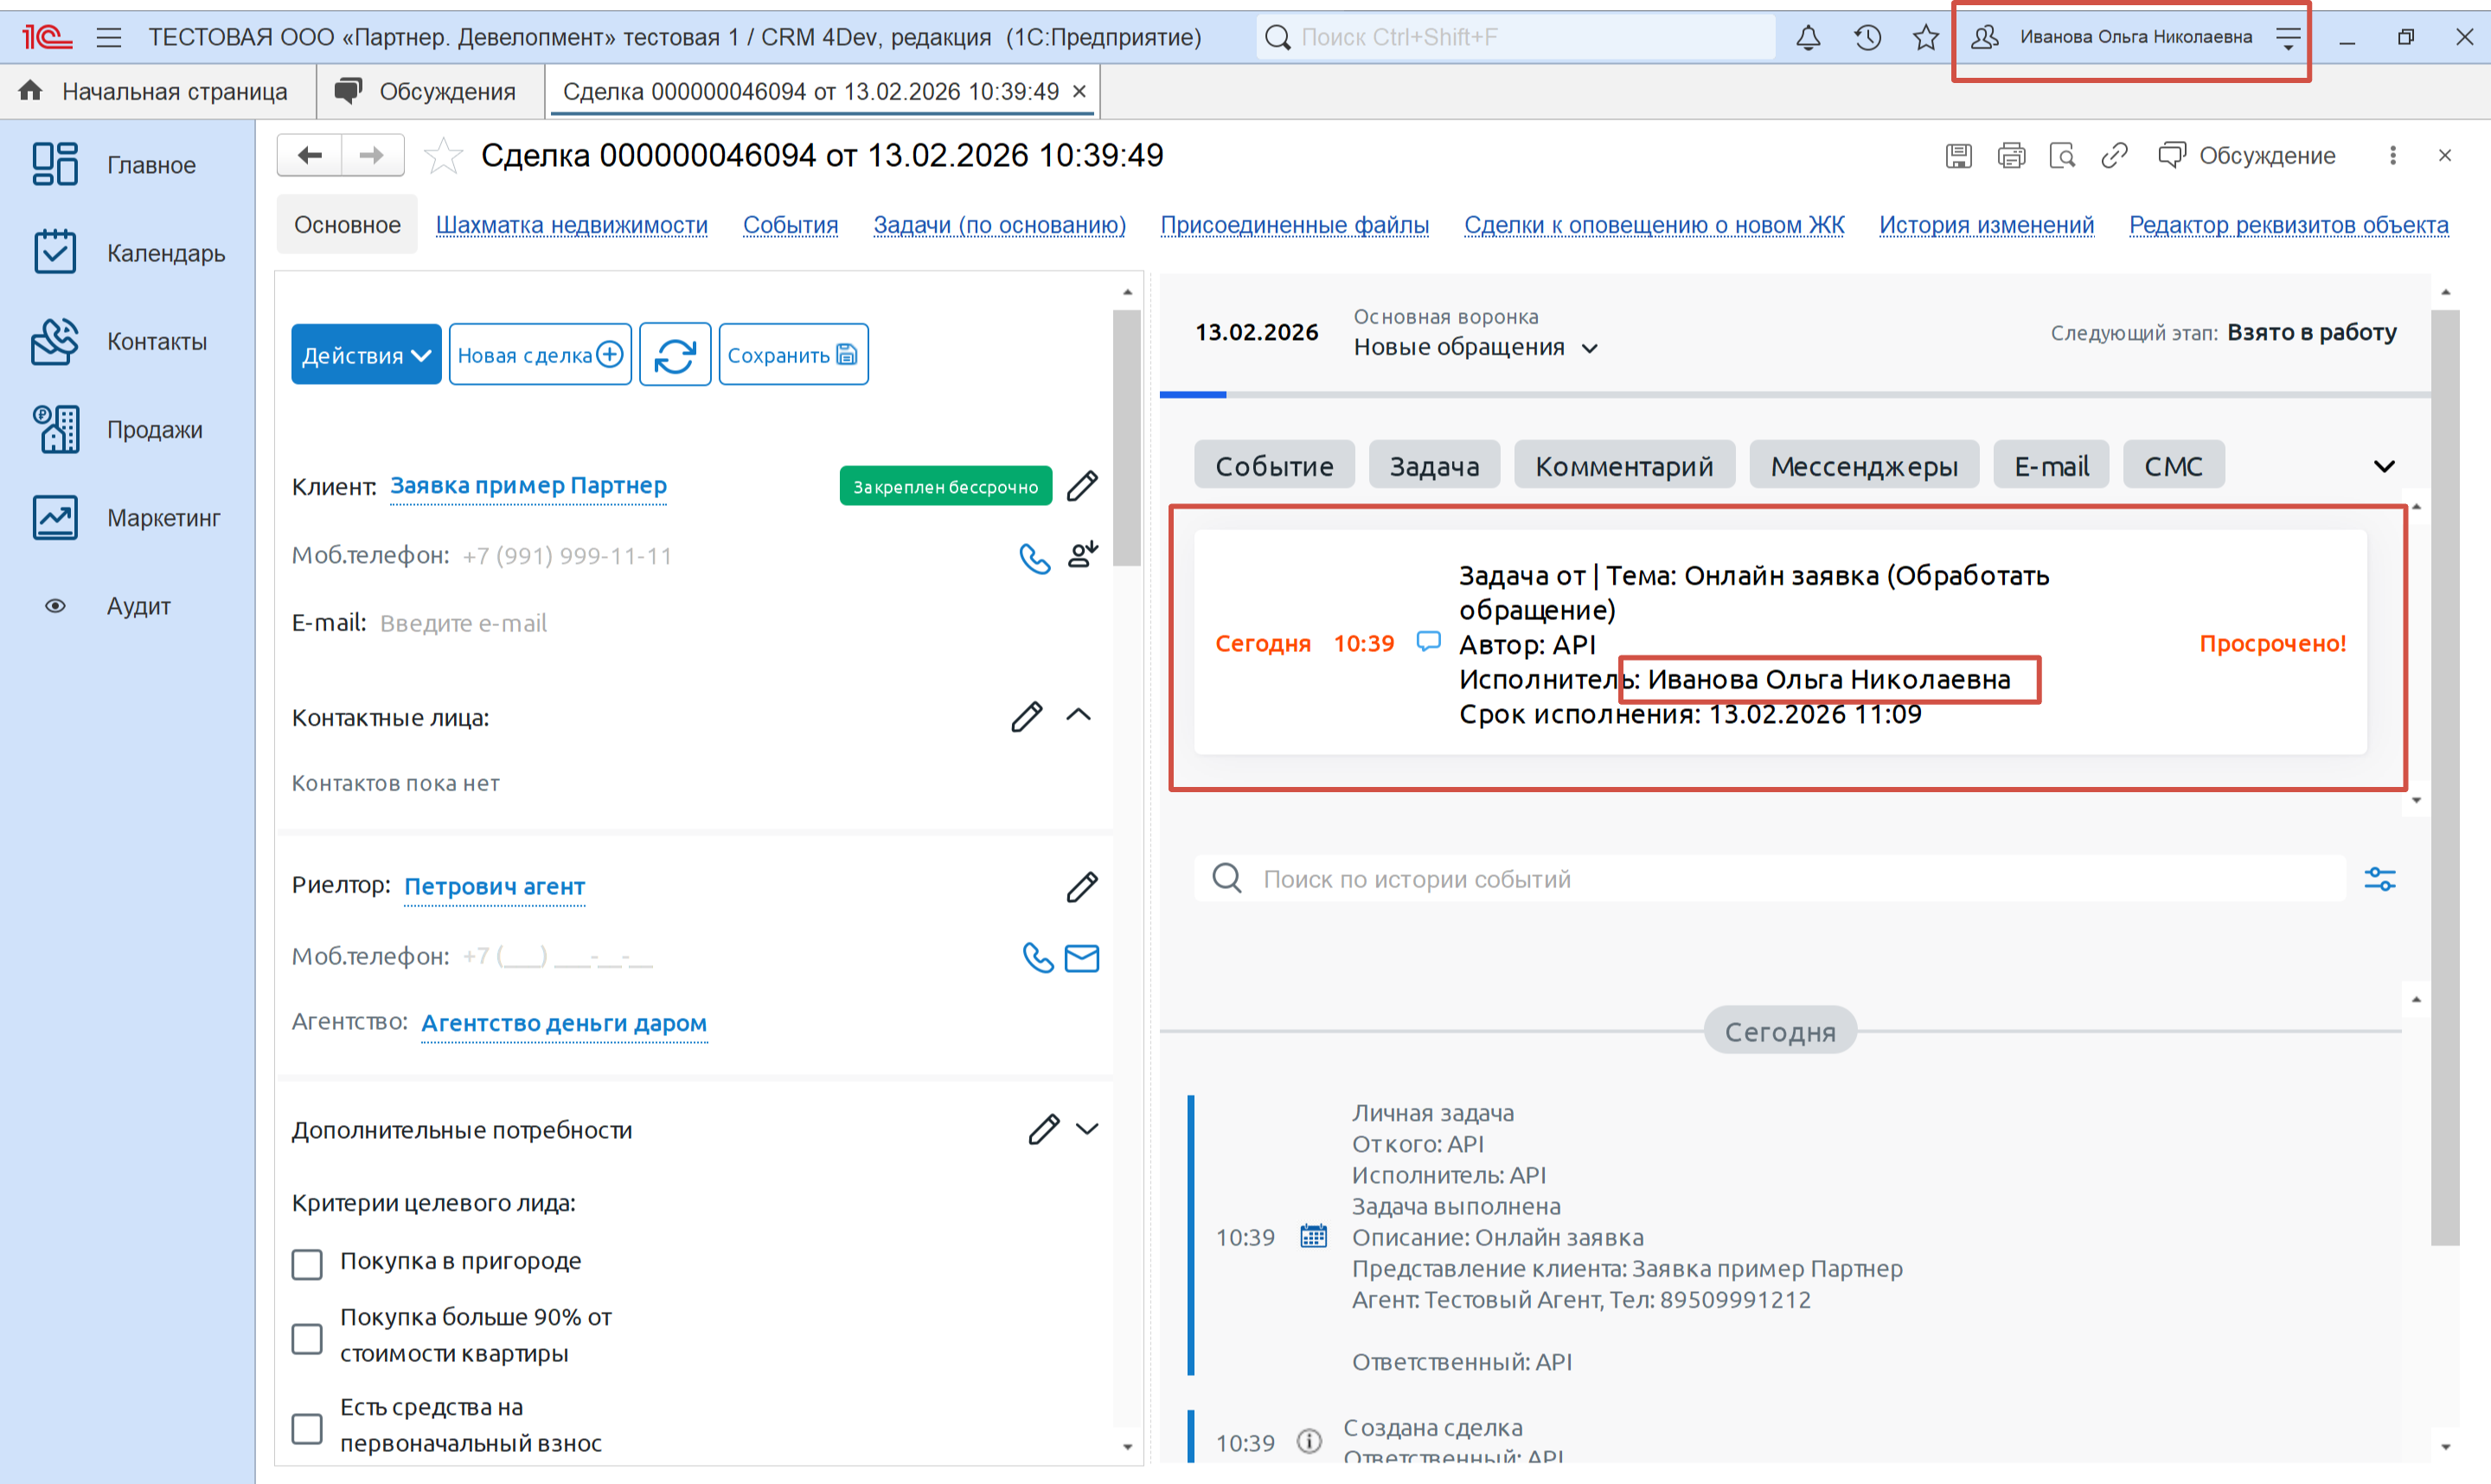Click the copy link chain icon
The height and width of the screenshot is (1484, 2491).
point(2113,156)
